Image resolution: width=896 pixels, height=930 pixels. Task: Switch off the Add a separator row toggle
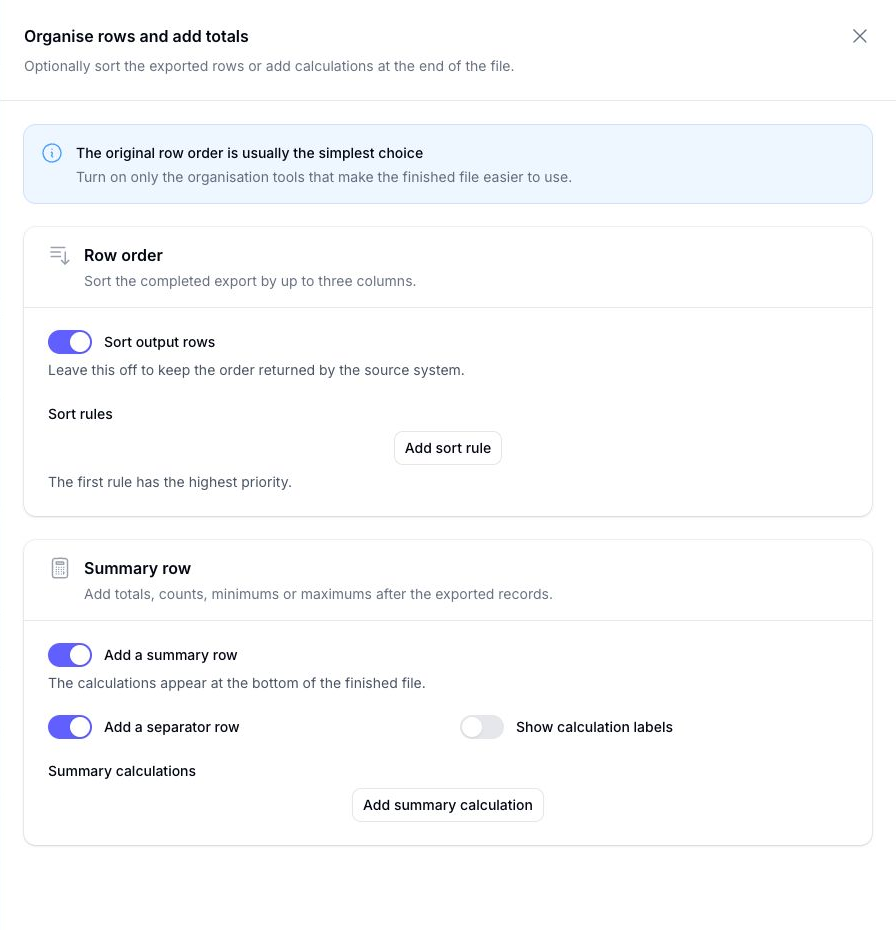(70, 727)
